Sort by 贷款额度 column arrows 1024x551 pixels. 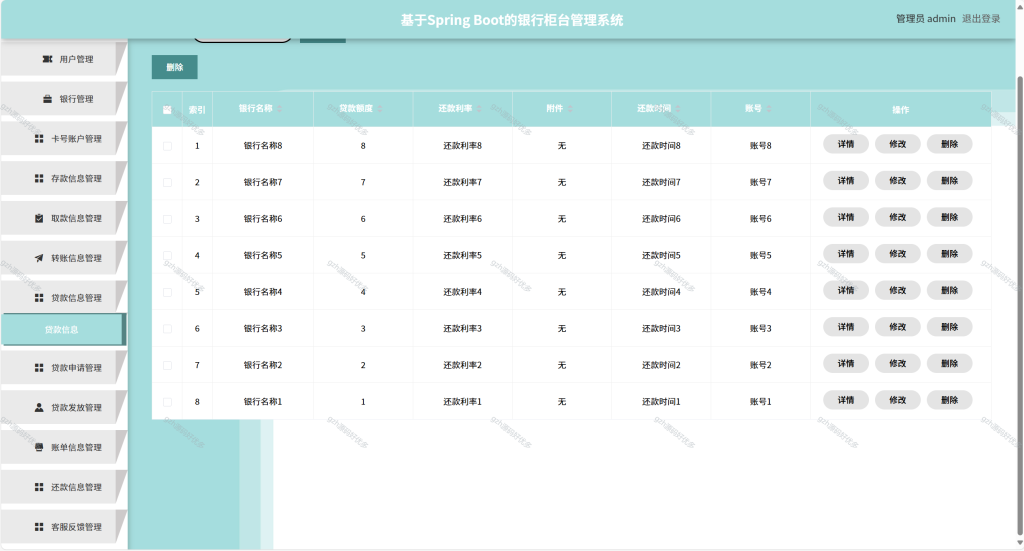pyautogui.click(x=379, y=109)
